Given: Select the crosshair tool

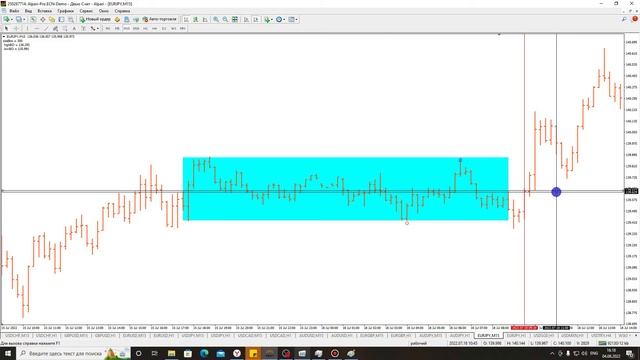Looking at the screenshot, I should 16,29.
